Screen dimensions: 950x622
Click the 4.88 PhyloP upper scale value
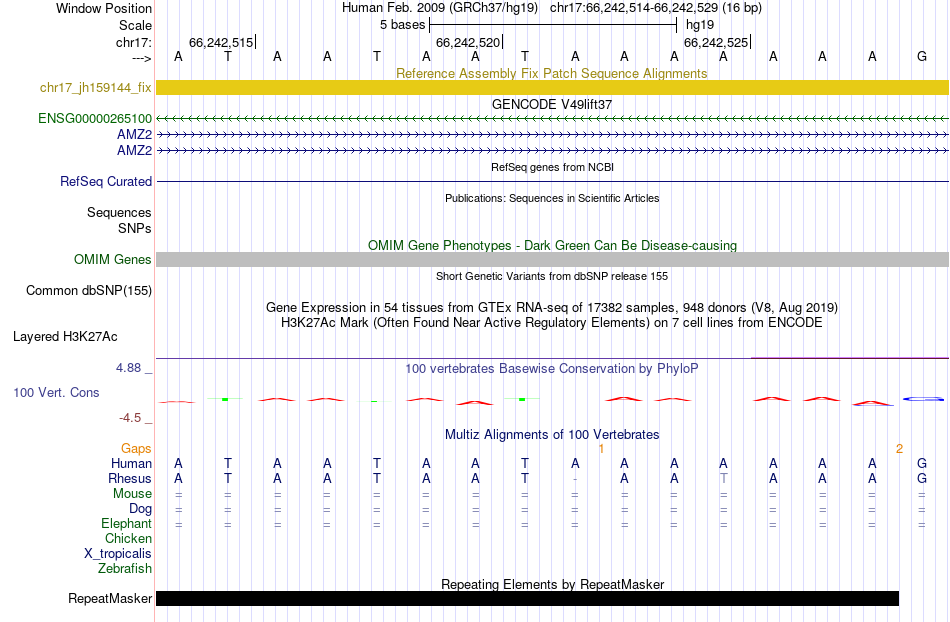(128, 368)
